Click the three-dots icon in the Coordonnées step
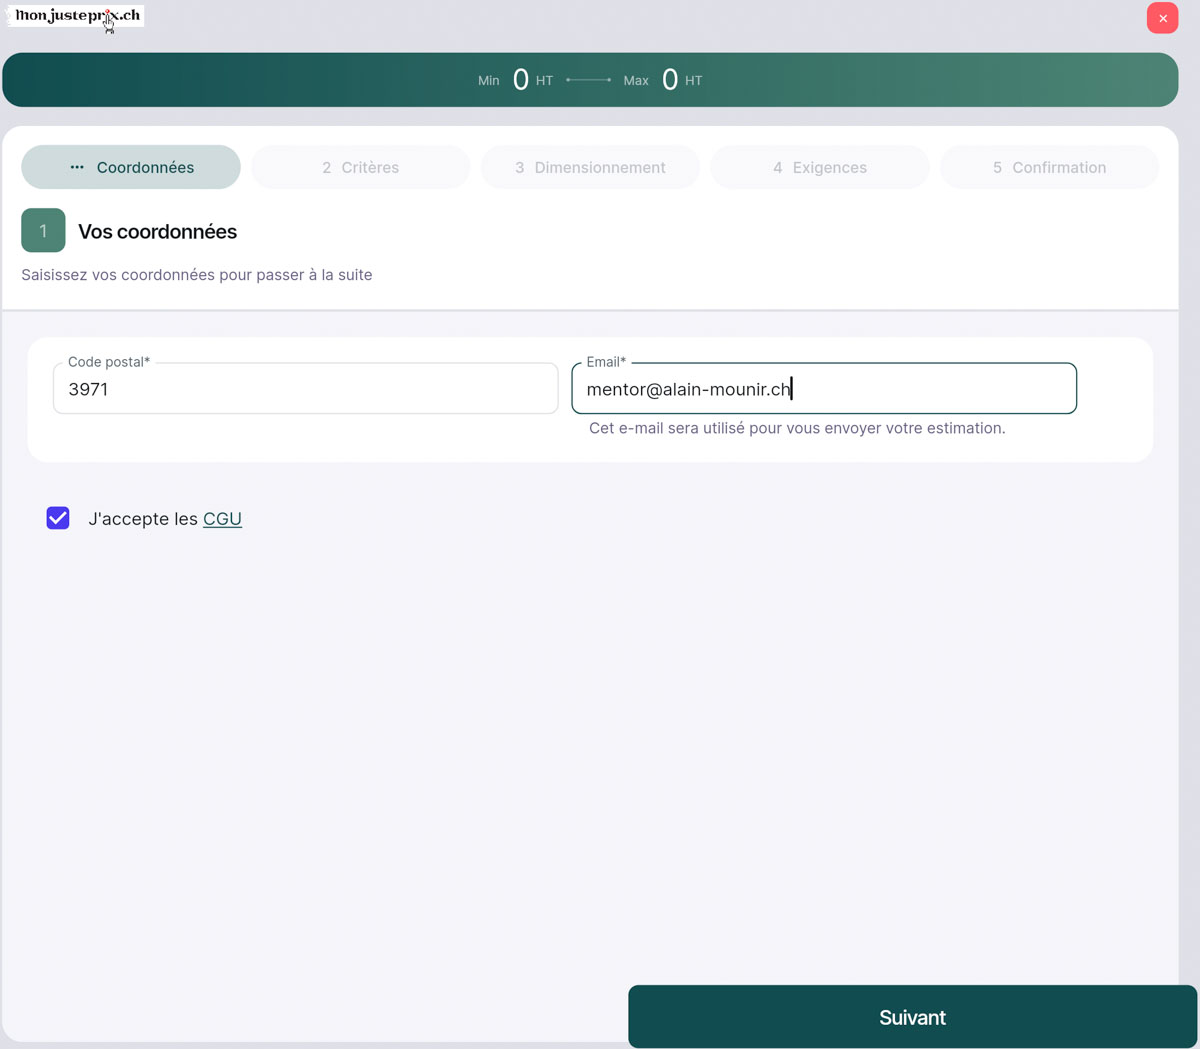1200x1049 pixels. click(77, 167)
